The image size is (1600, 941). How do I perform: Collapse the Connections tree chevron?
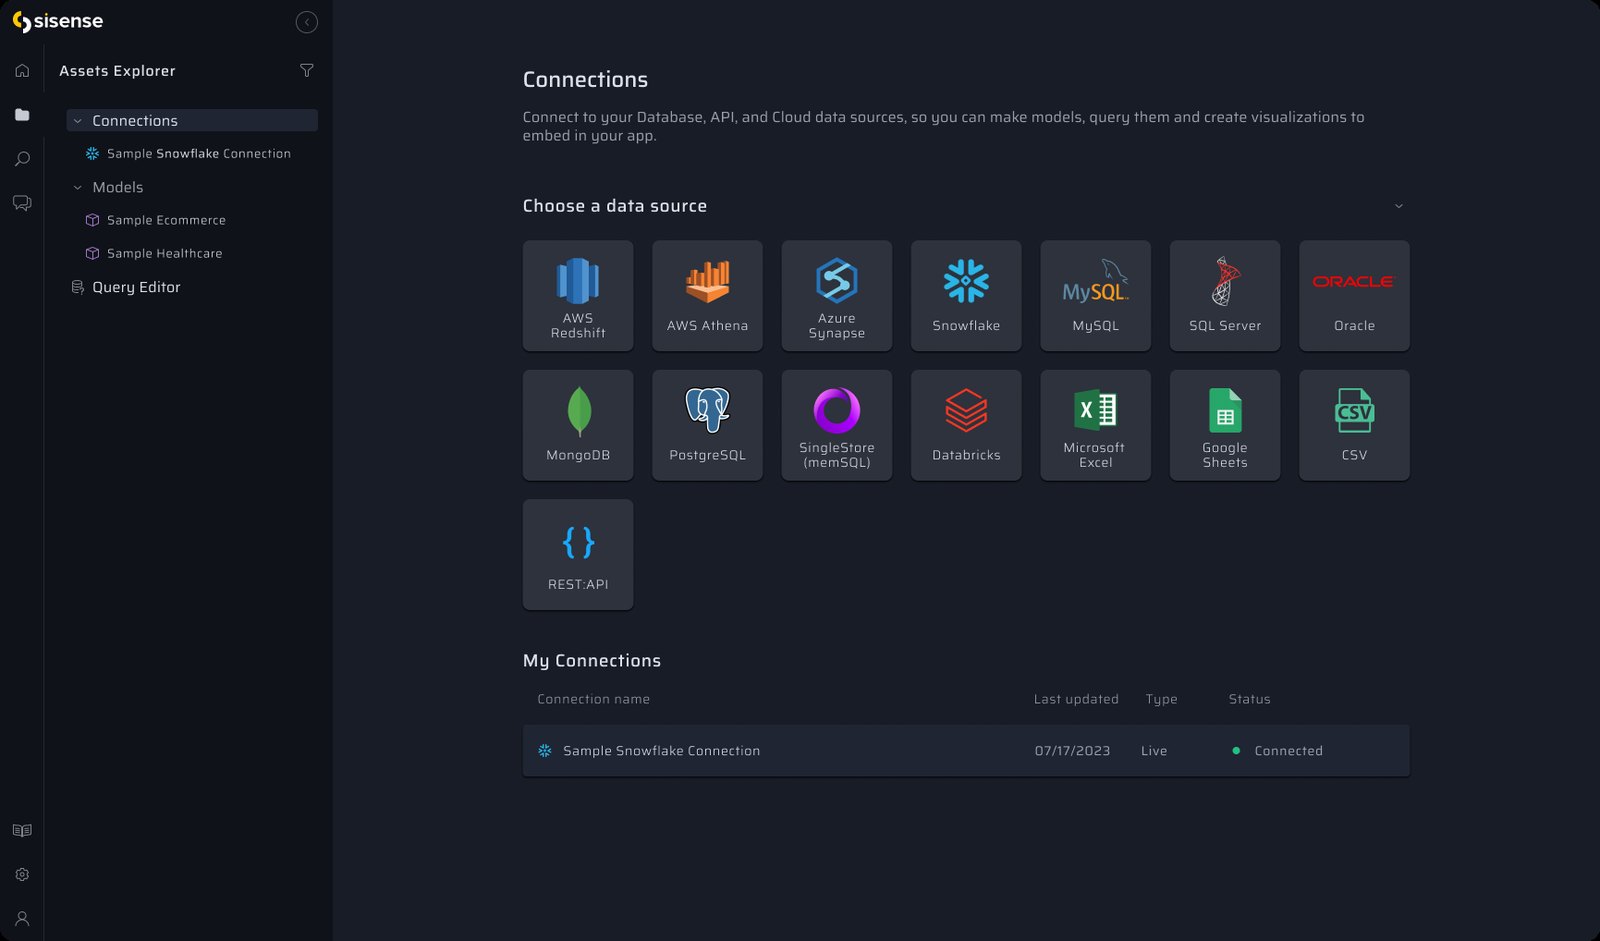[x=78, y=121]
